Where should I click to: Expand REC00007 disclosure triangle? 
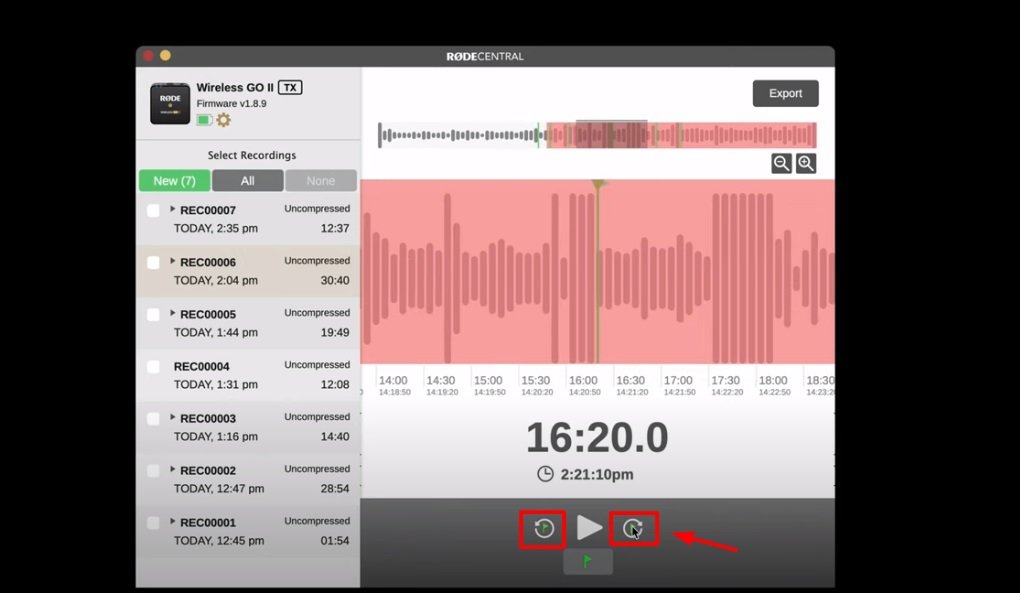point(172,209)
